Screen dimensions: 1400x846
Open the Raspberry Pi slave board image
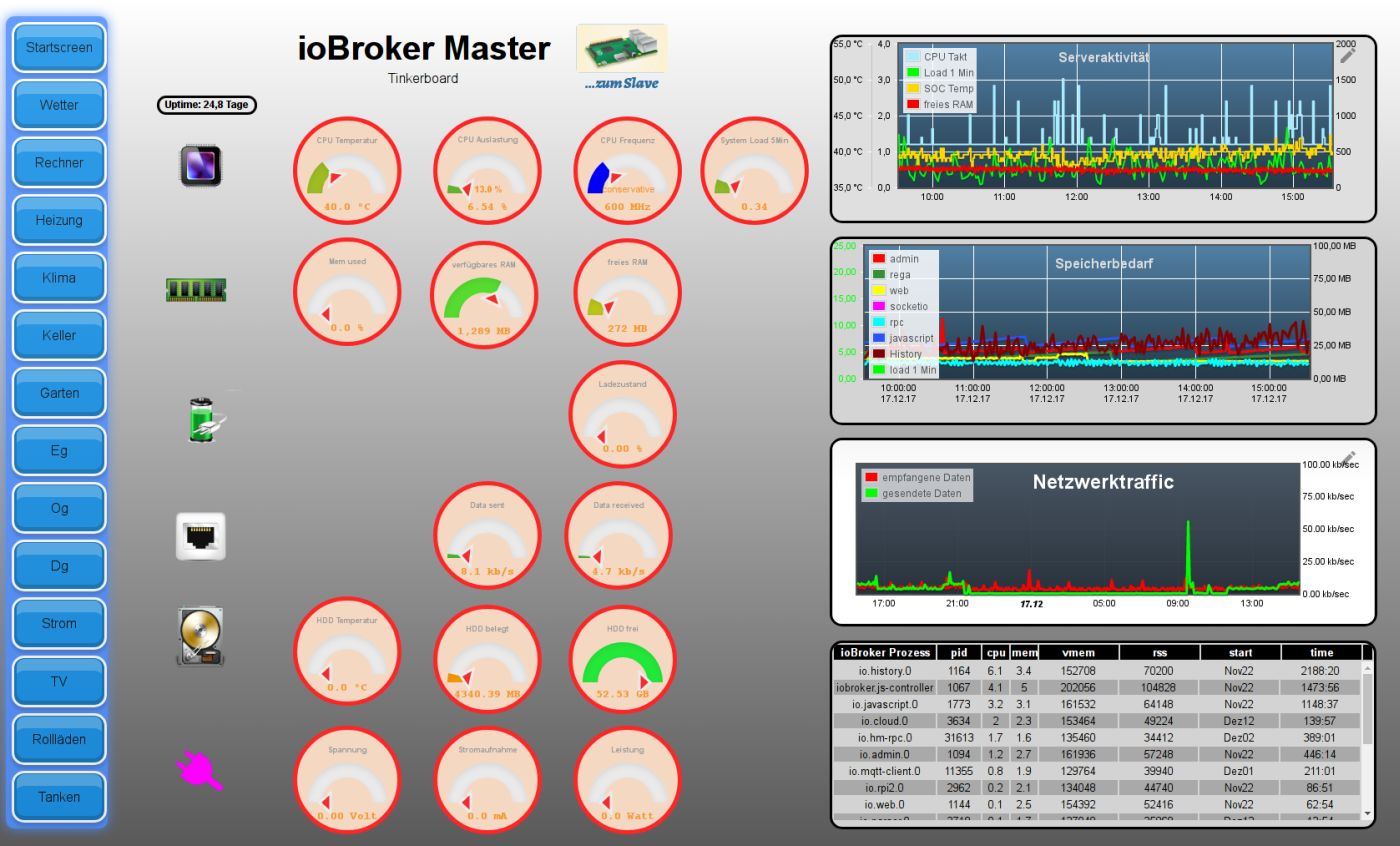pos(622,47)
